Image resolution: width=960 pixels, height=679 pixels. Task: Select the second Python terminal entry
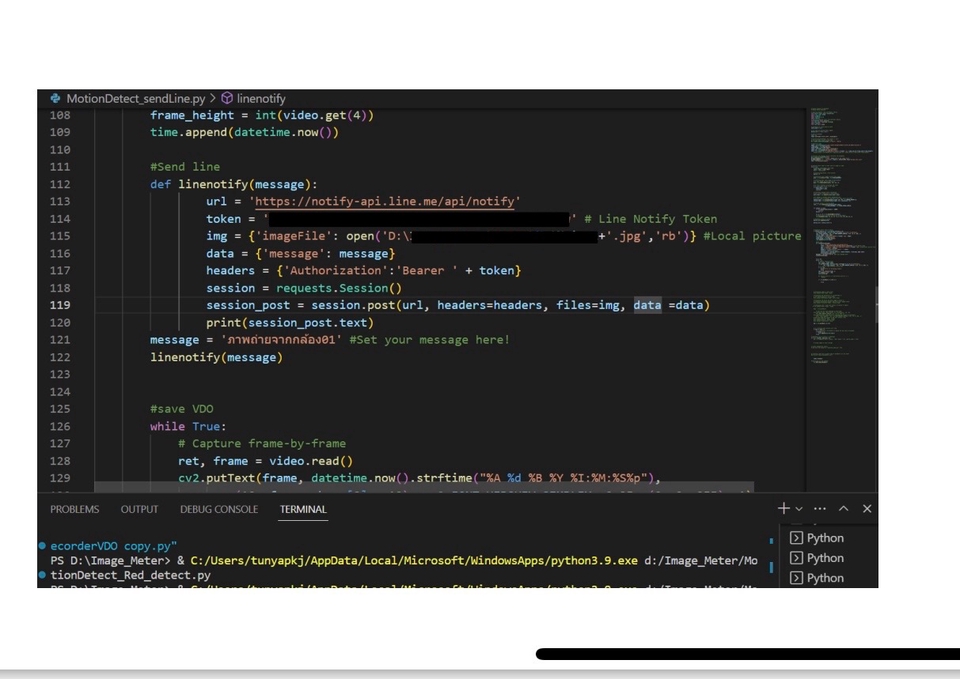817,558
